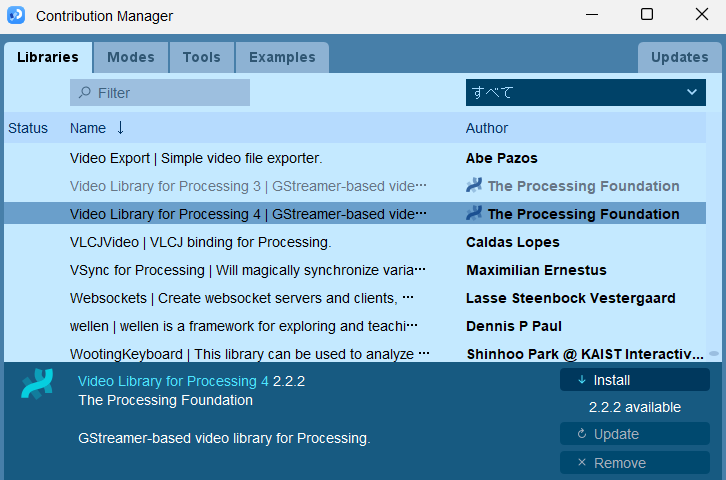Install the selected library
The image size is (726, 480).
click(634, 380)
